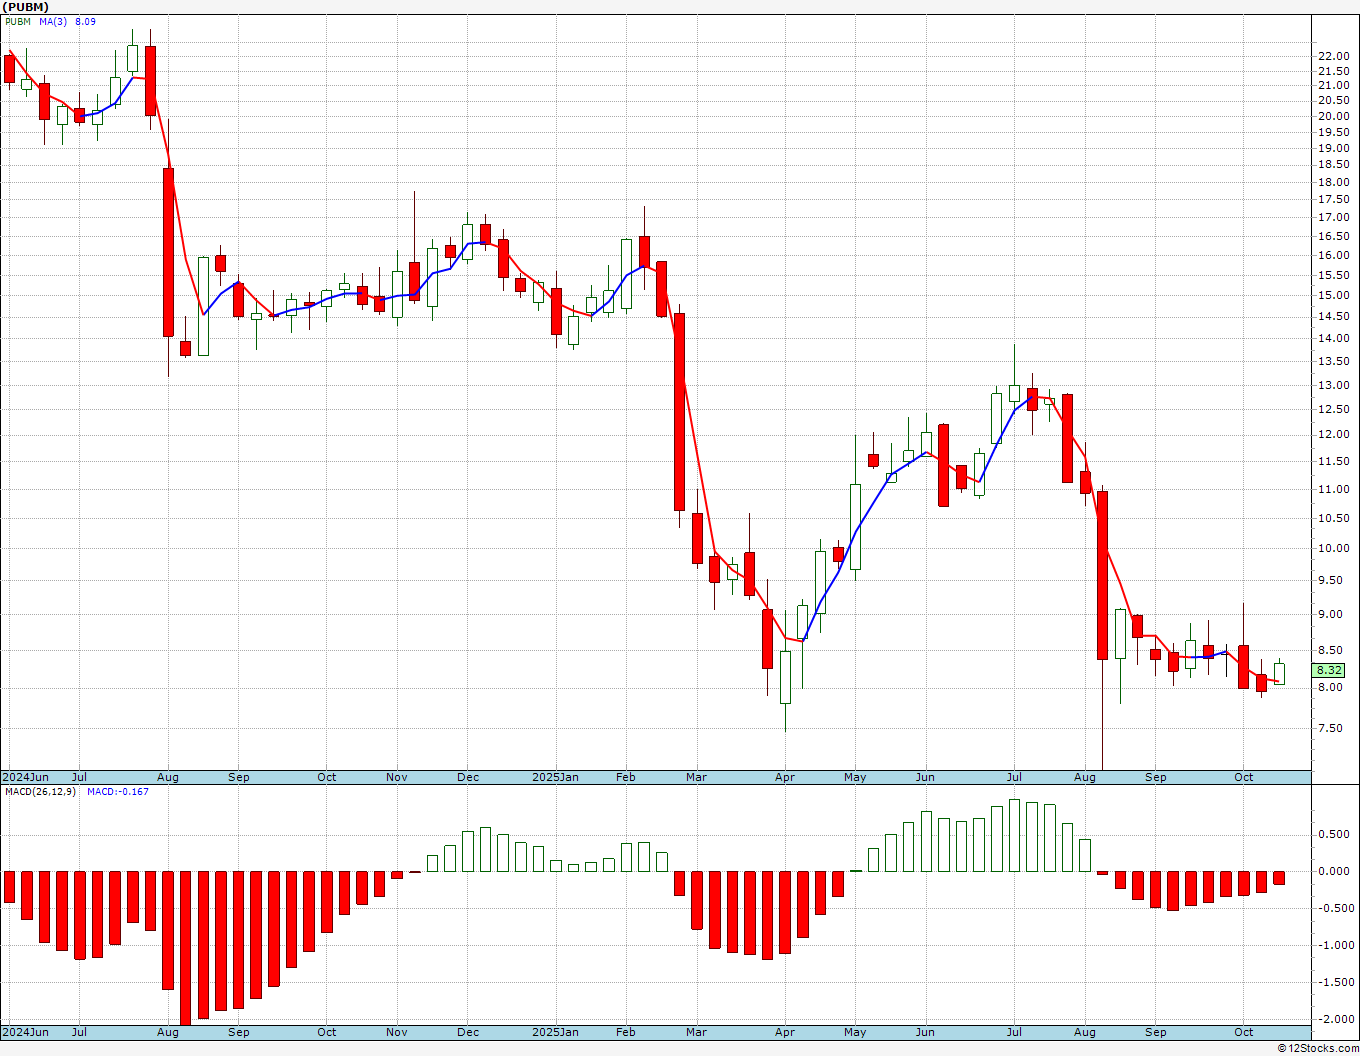Click the 13.00 price axis label

point(1332,385)
